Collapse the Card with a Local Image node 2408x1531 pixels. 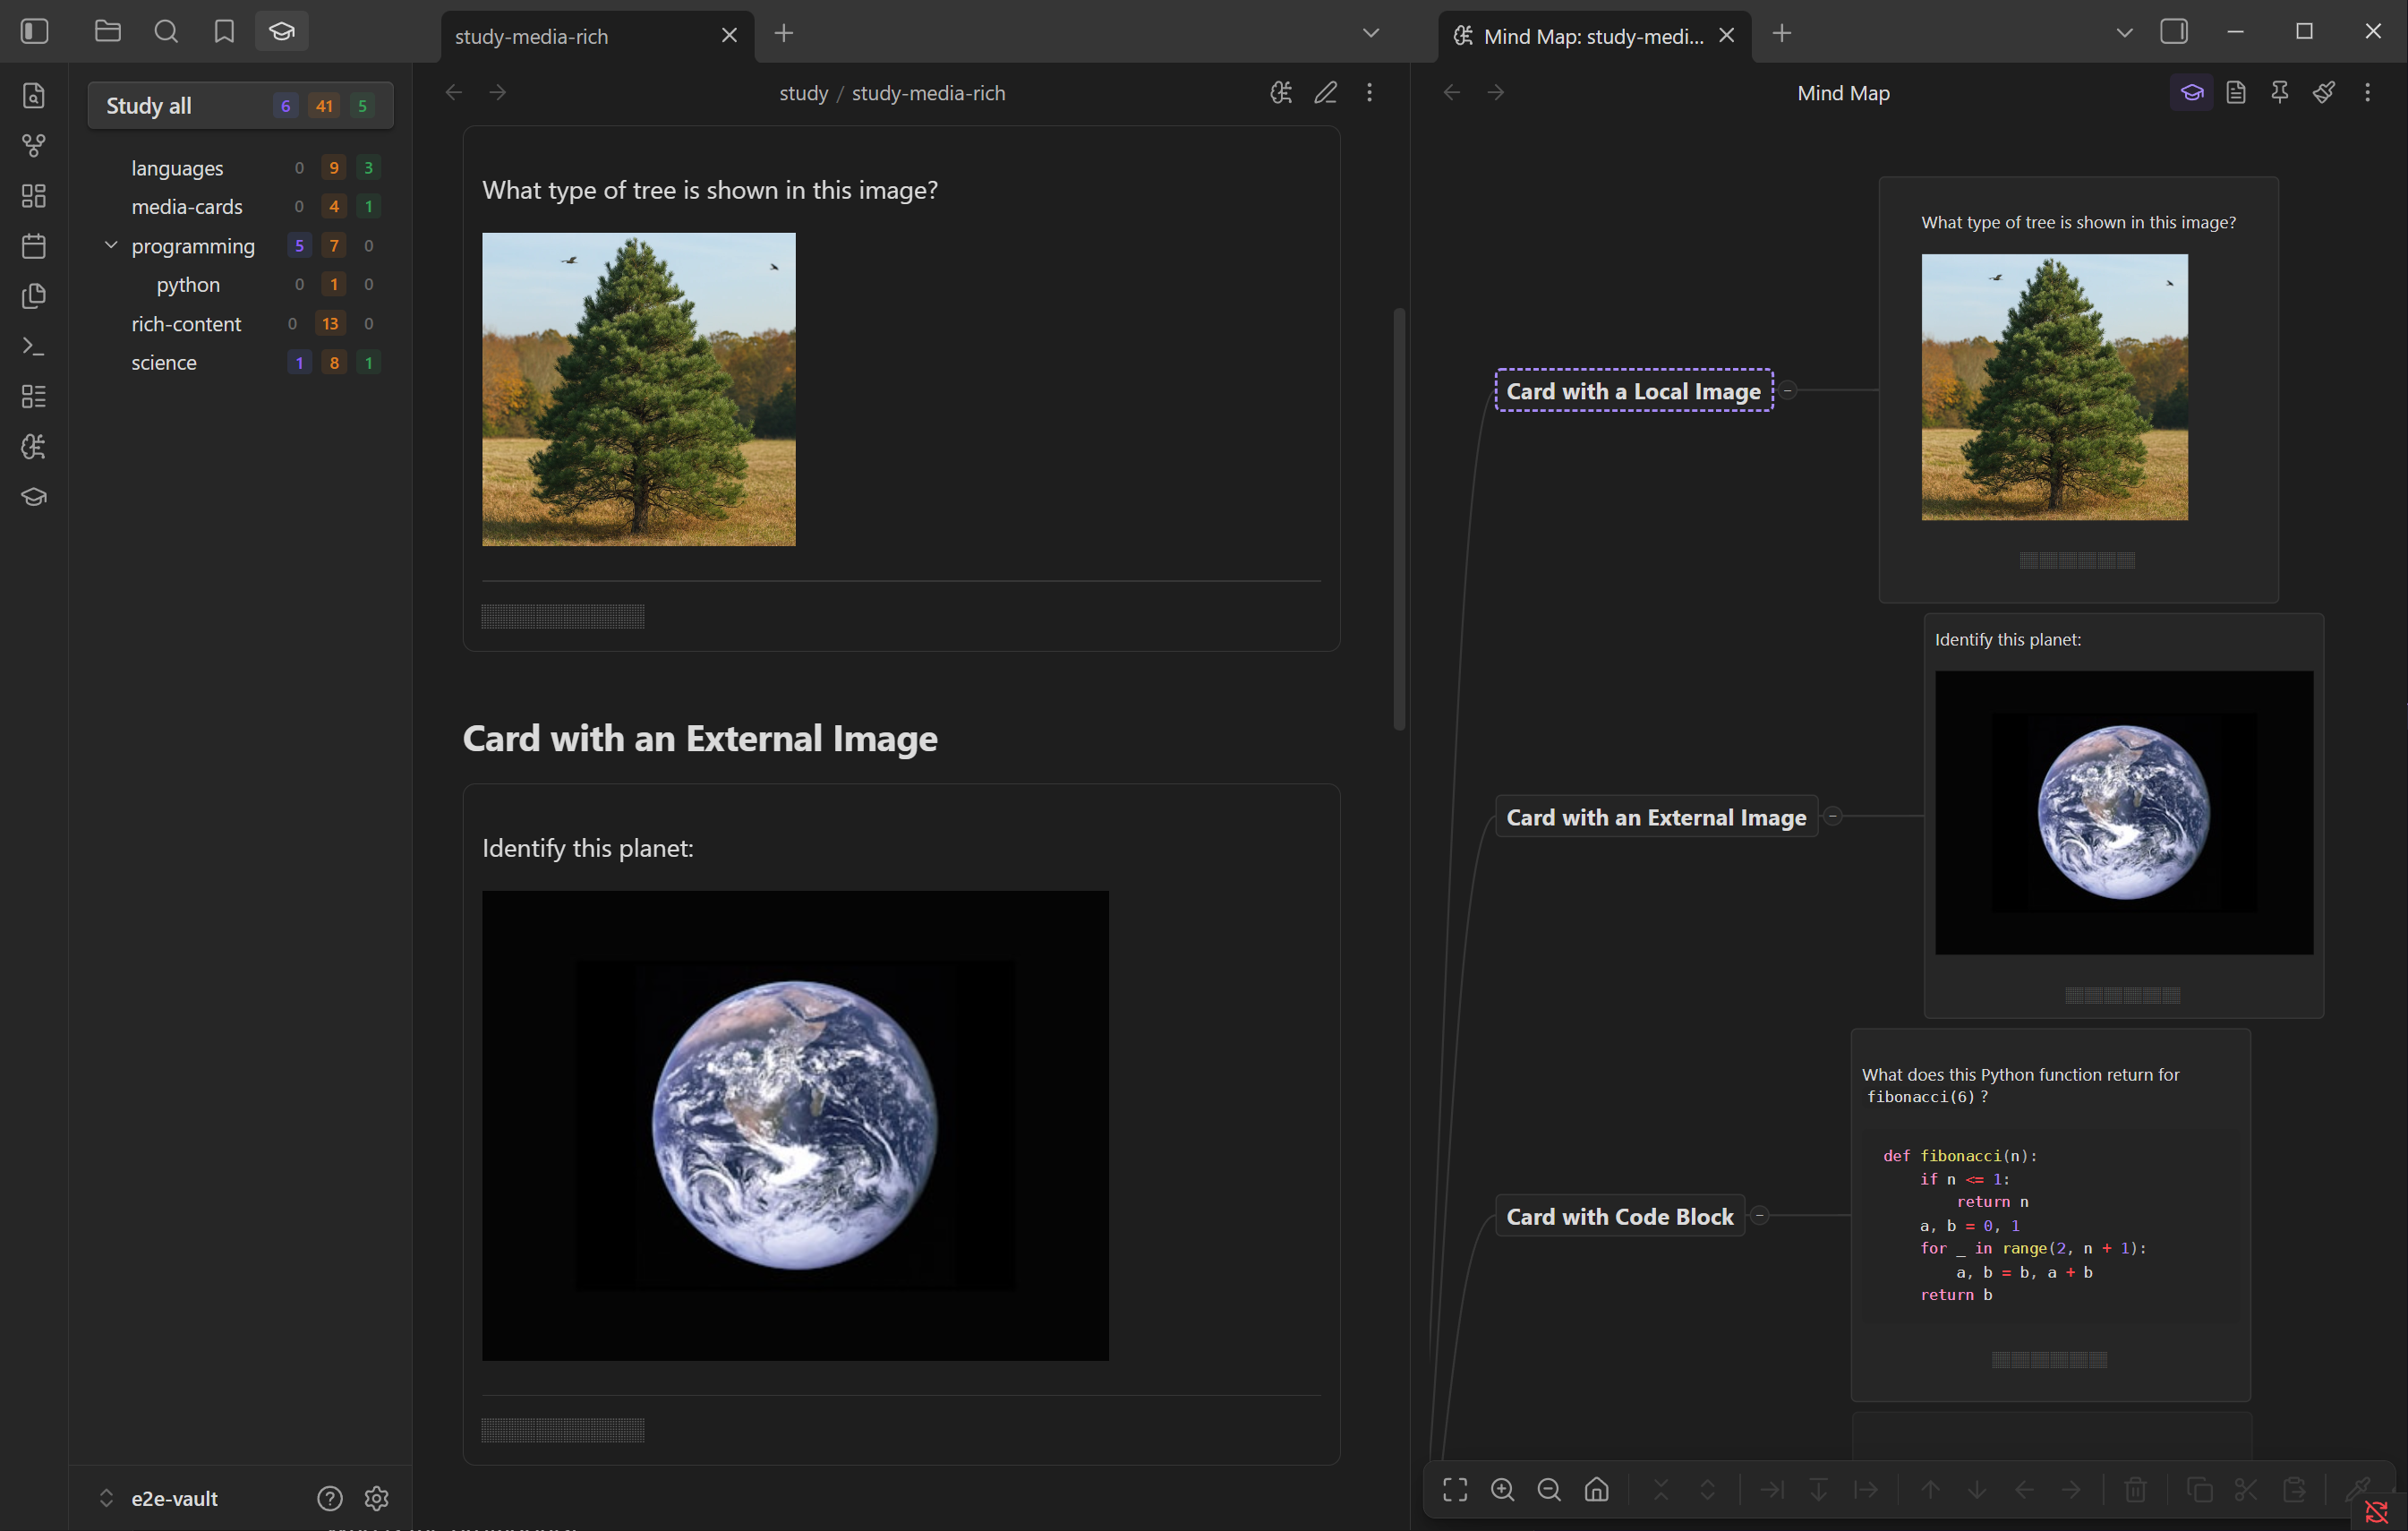pos(1788,390)
